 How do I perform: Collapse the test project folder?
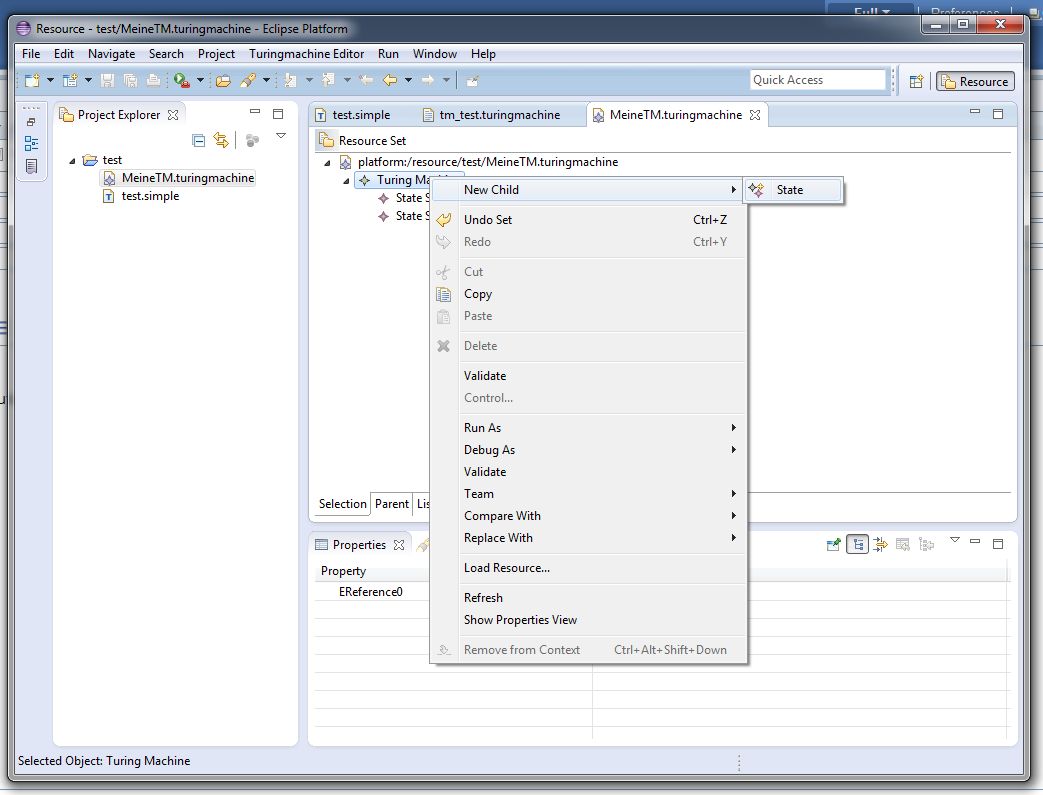[72, 160]
